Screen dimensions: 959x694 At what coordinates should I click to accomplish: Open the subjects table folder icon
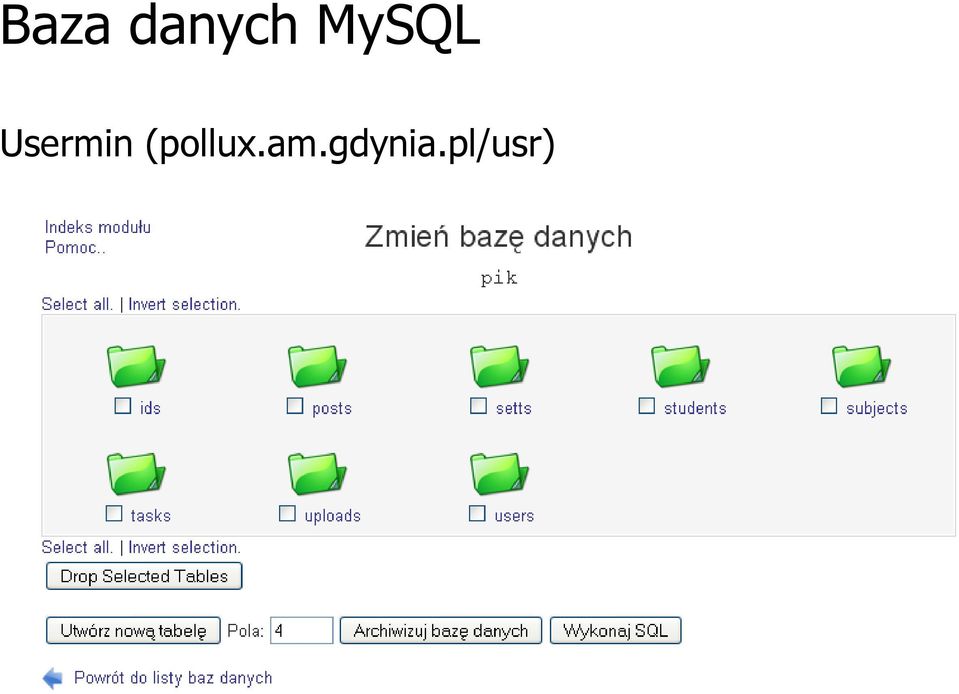(x=861, y=366)
